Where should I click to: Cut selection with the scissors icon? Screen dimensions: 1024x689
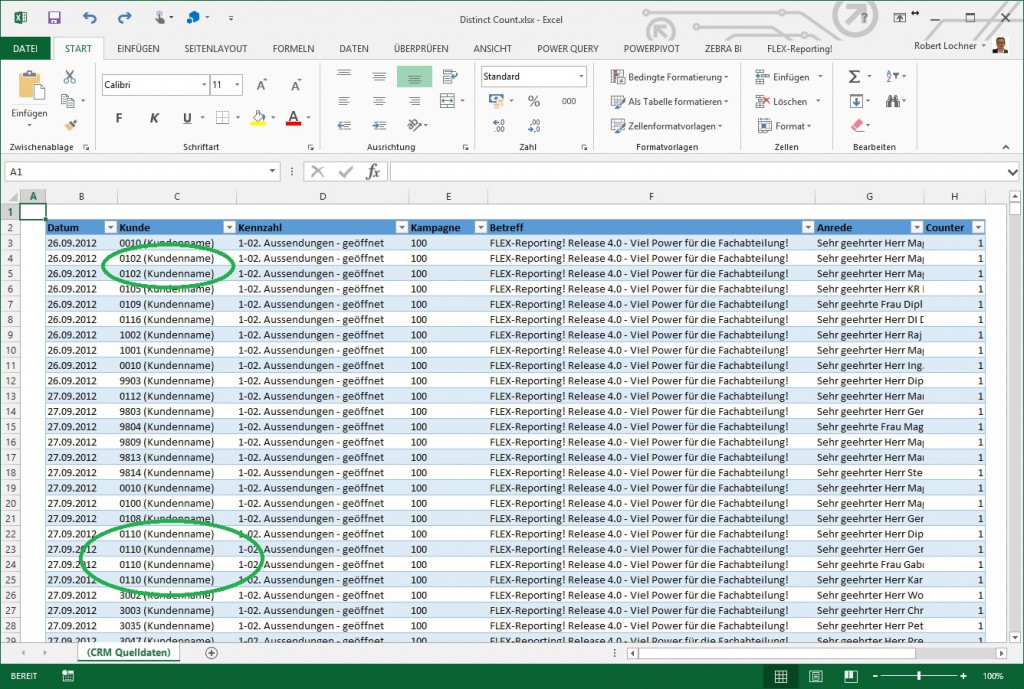click(70, 77)
